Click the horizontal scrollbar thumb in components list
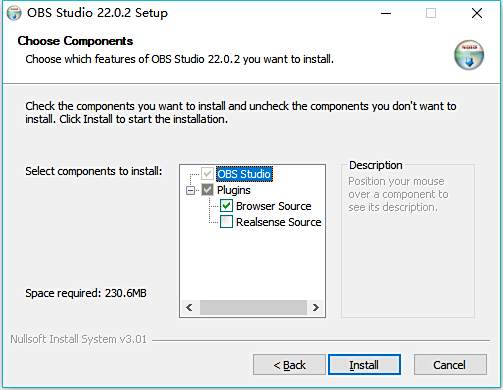The width and height of the screenshot is (503, 390). [x=253, y=307]
